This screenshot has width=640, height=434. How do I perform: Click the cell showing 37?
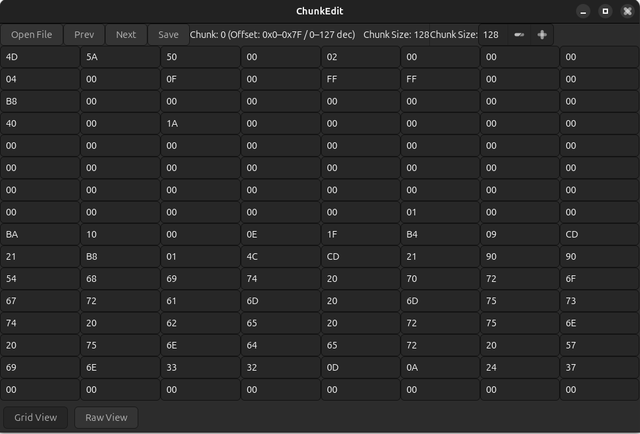pyautogui.click(x=599, y=367)
